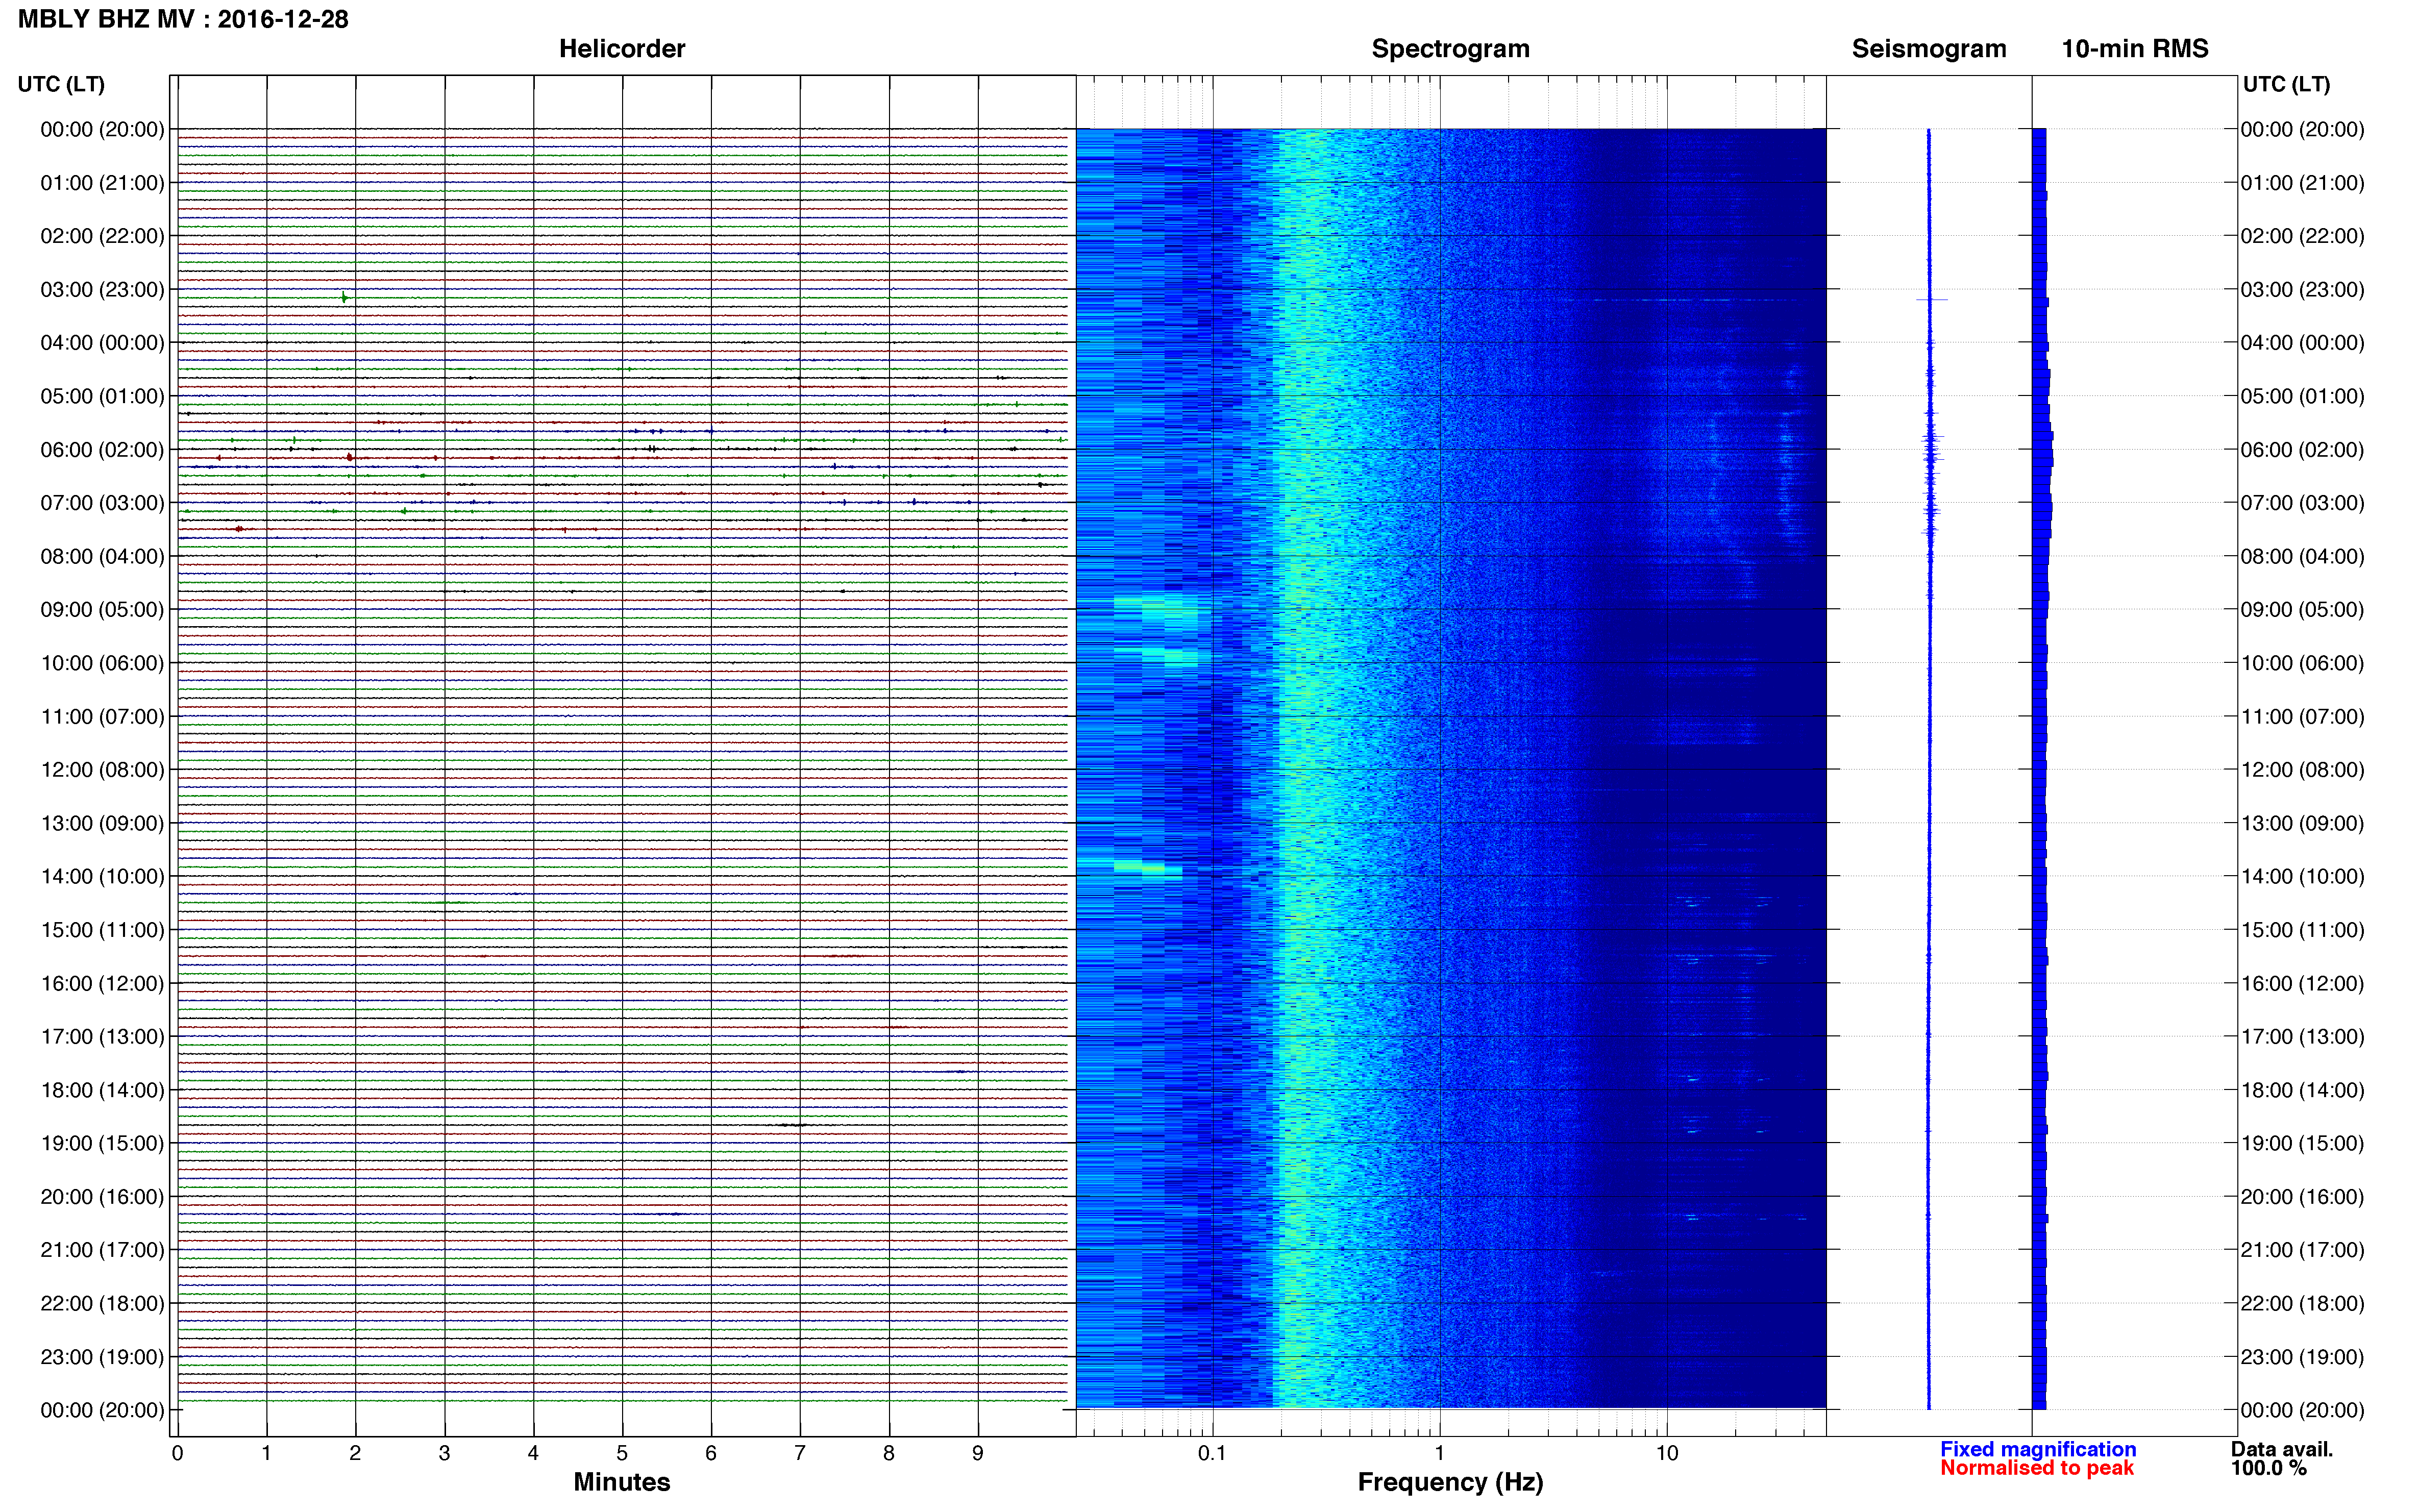Click '20:00 (16:00)' on the helicorder time axis
Image resolution: width=2419 pixels, height=1512 pixels.
[x=102, y=1197]
